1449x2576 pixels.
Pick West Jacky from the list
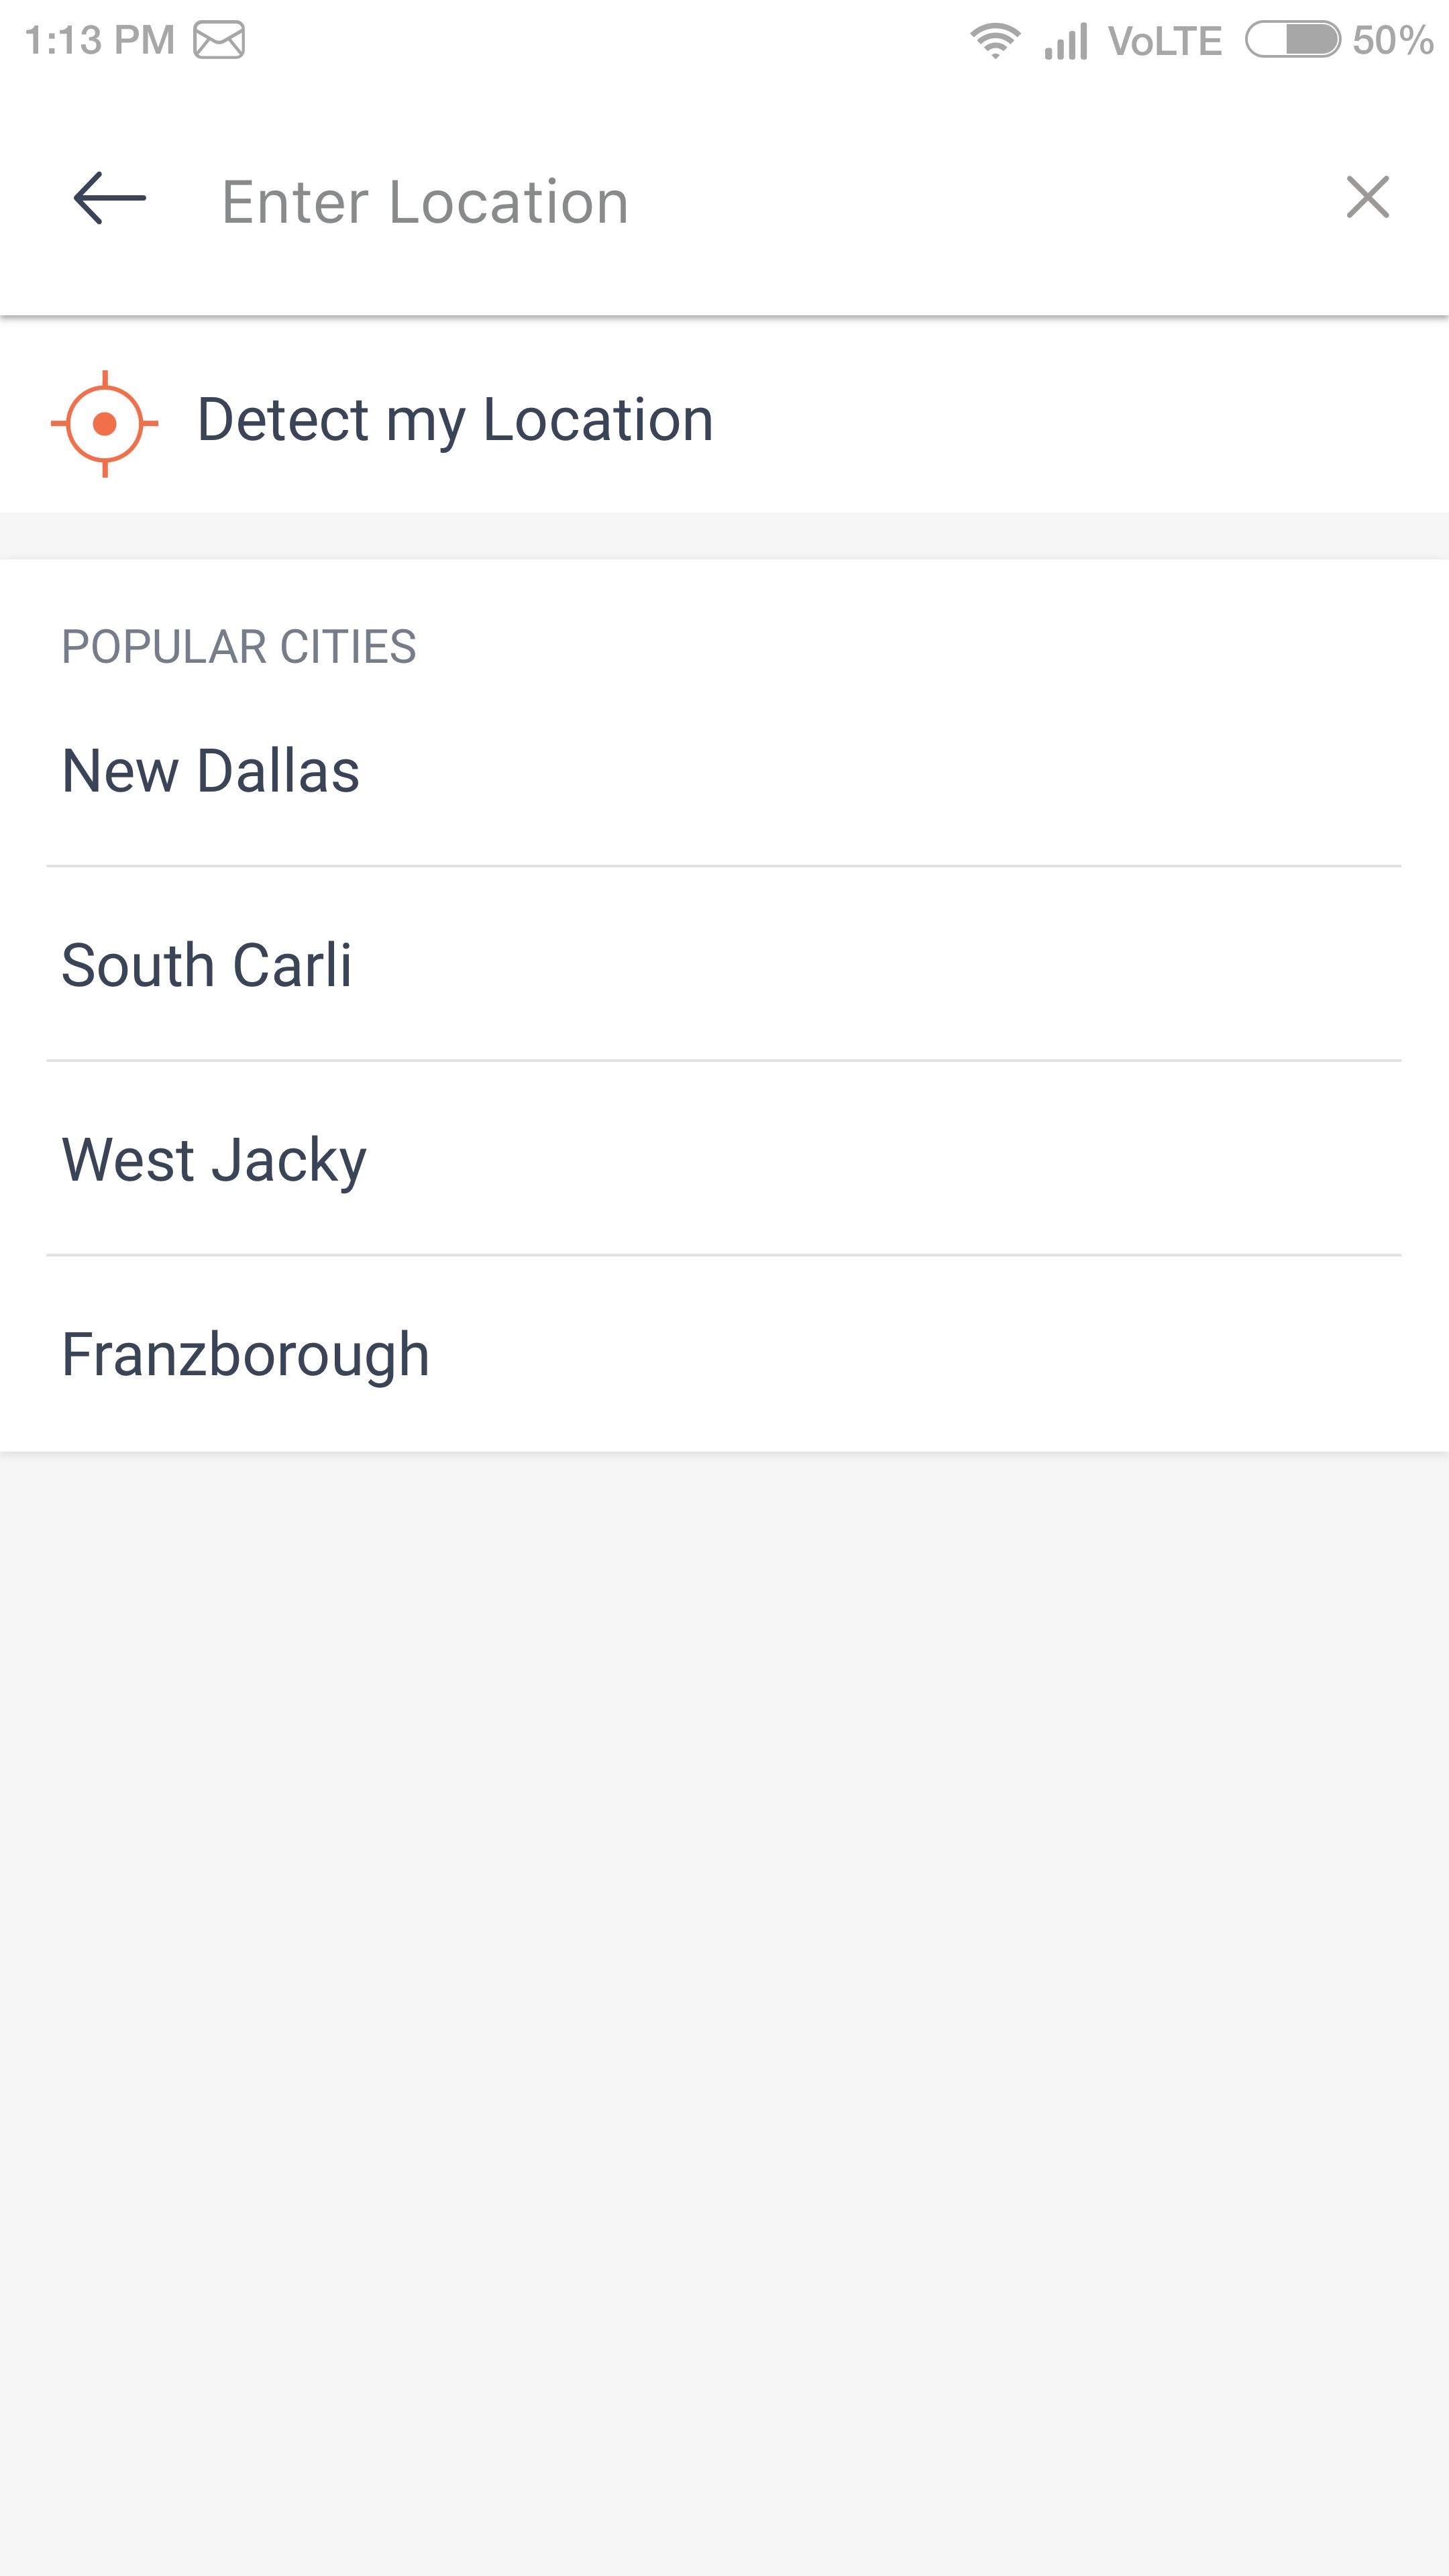(x=214, y=1160)
